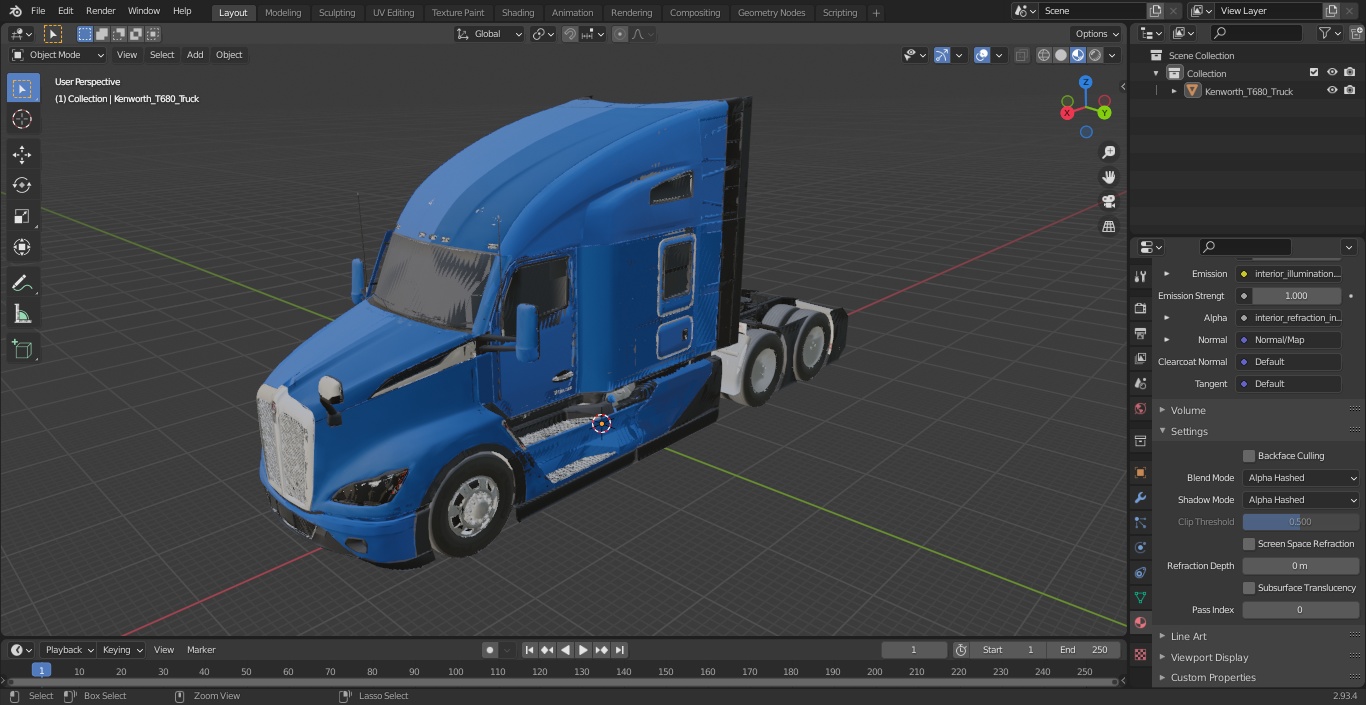Adjust the Emission Strength slider
The height and width of the screenshot is (705, 1366).
(1296, 296)
